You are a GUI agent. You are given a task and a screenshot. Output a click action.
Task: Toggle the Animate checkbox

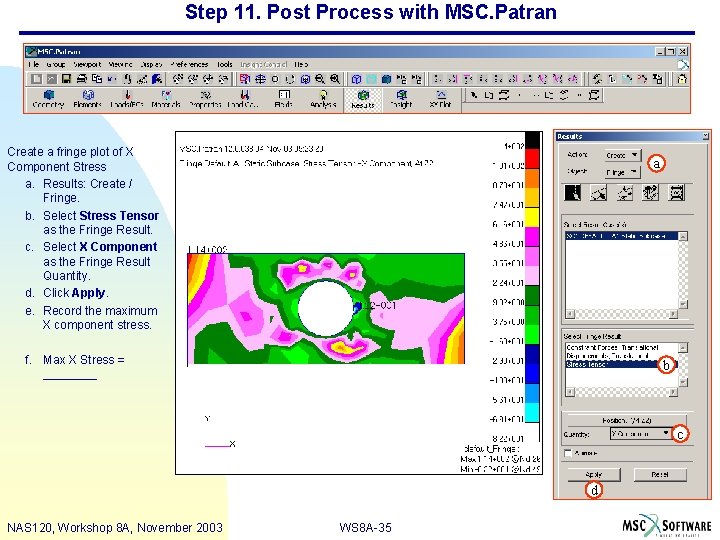click(x=568, y=453)
